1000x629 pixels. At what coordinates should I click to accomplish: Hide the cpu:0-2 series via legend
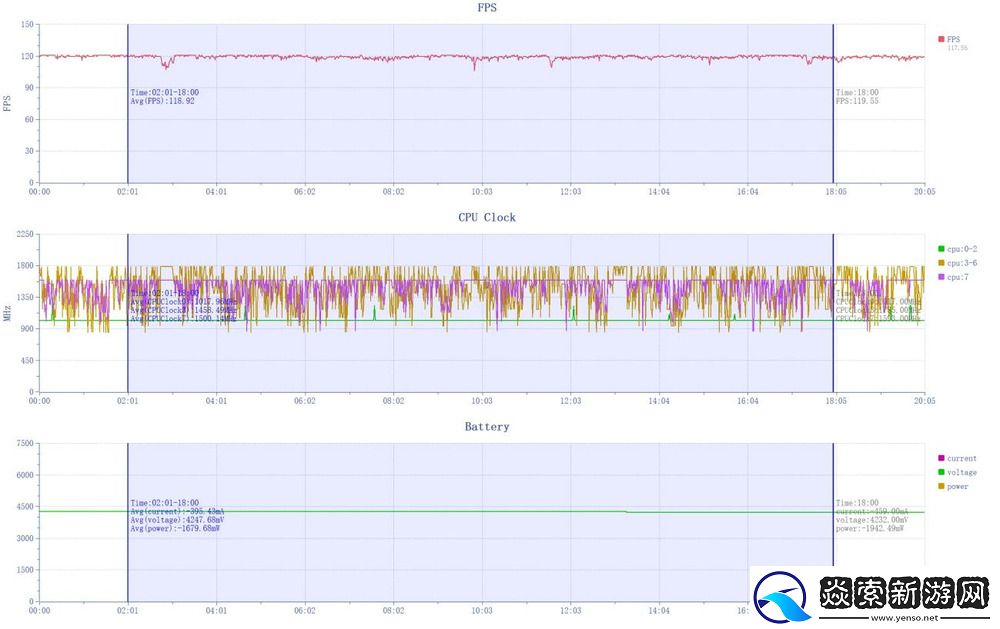(956, 248)
